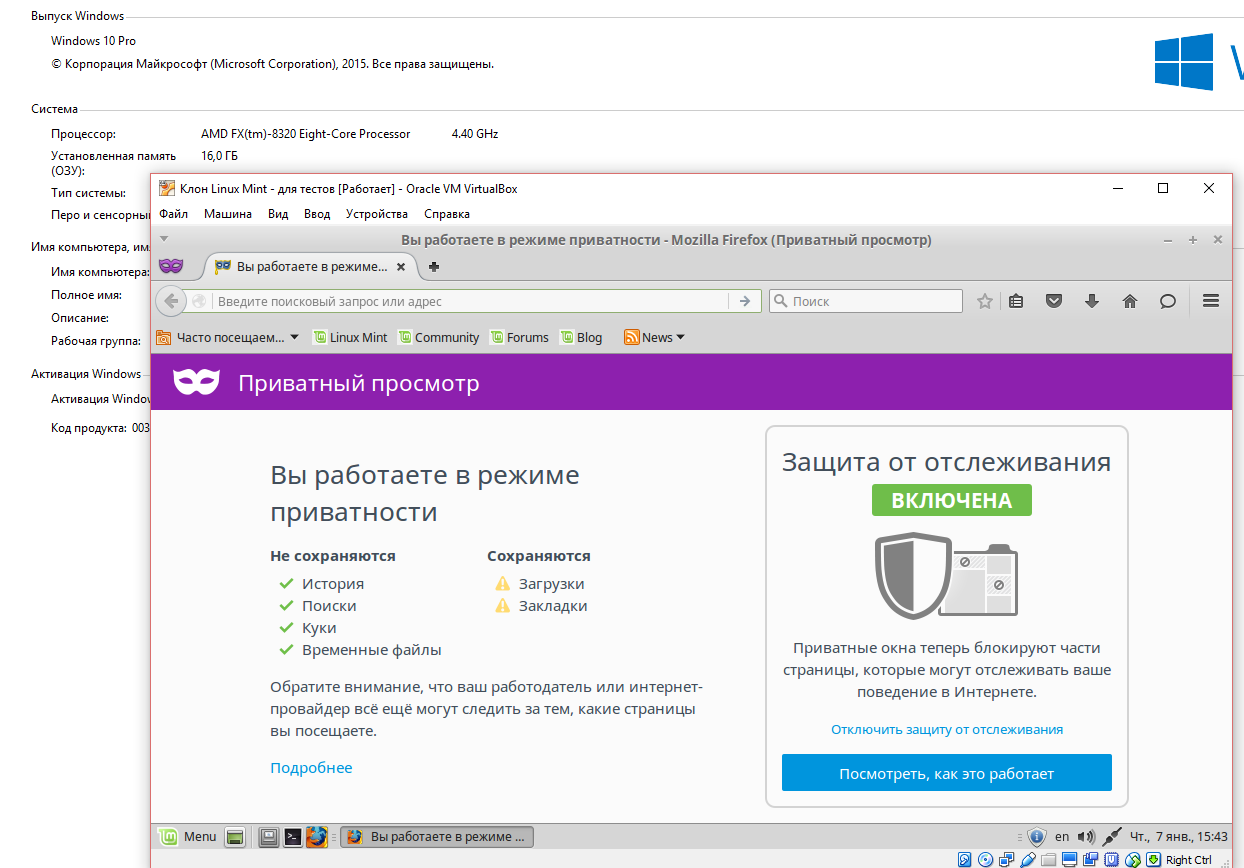Click the История list item

[333, 584]
